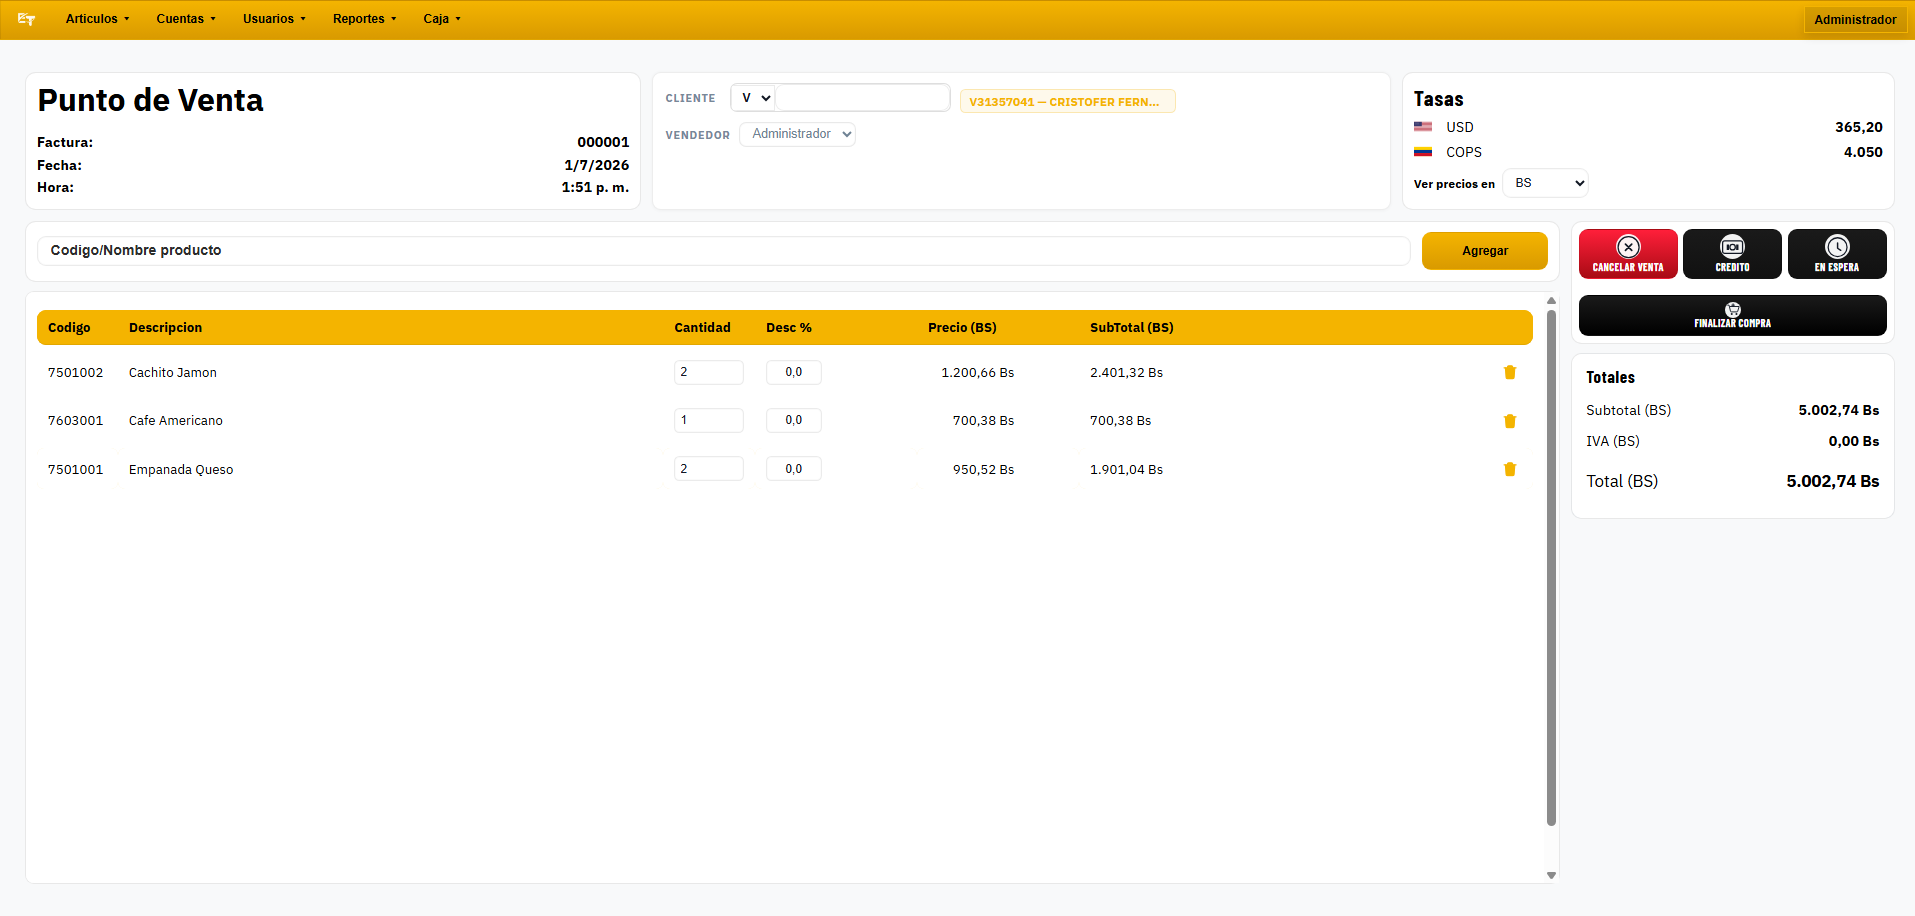This screenshot has height=916, width=1915.
Task: Click the price 950,52 Bs
Action: (983, 470)
